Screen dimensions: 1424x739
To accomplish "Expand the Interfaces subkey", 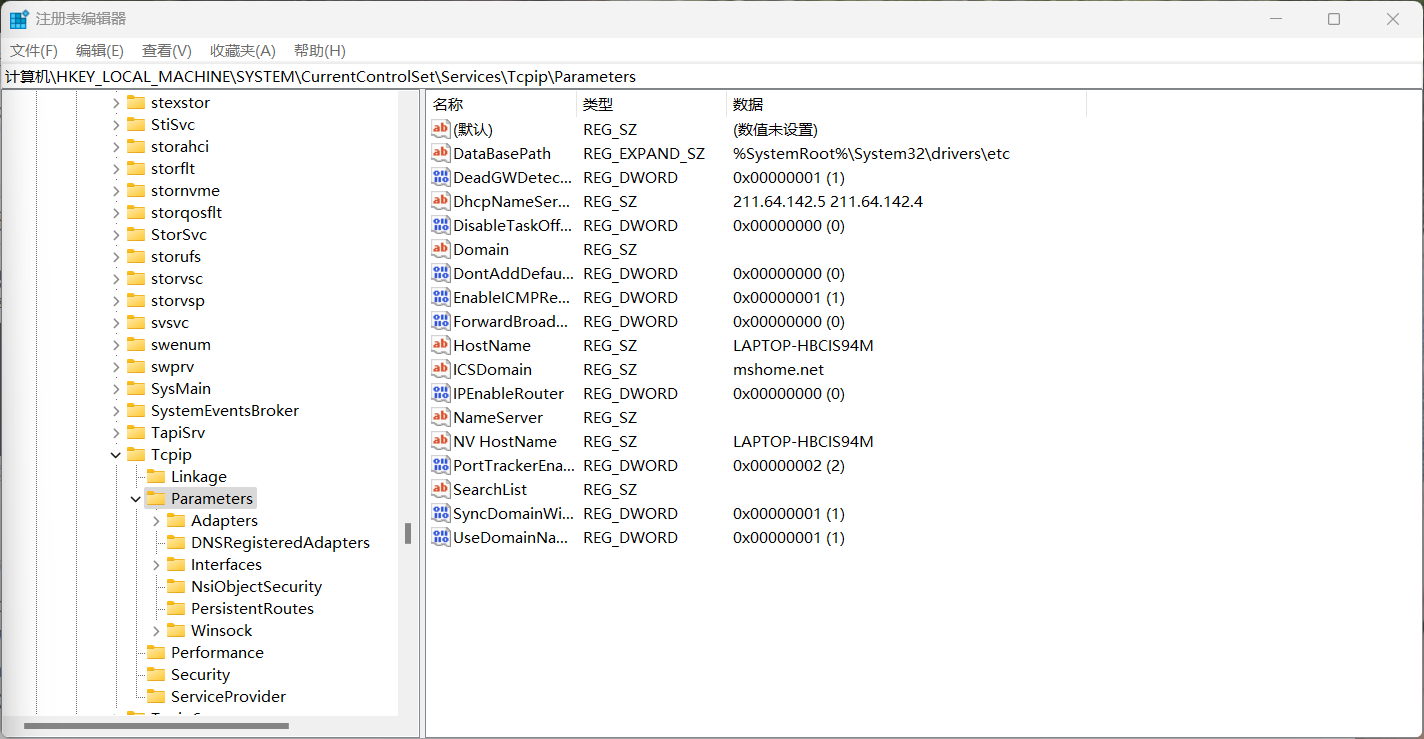I will point(156,565).
